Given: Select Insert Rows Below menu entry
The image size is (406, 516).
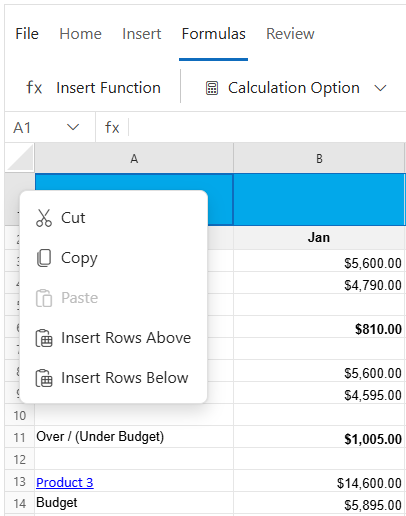Looking at the screenshot, I should [114, 378].
